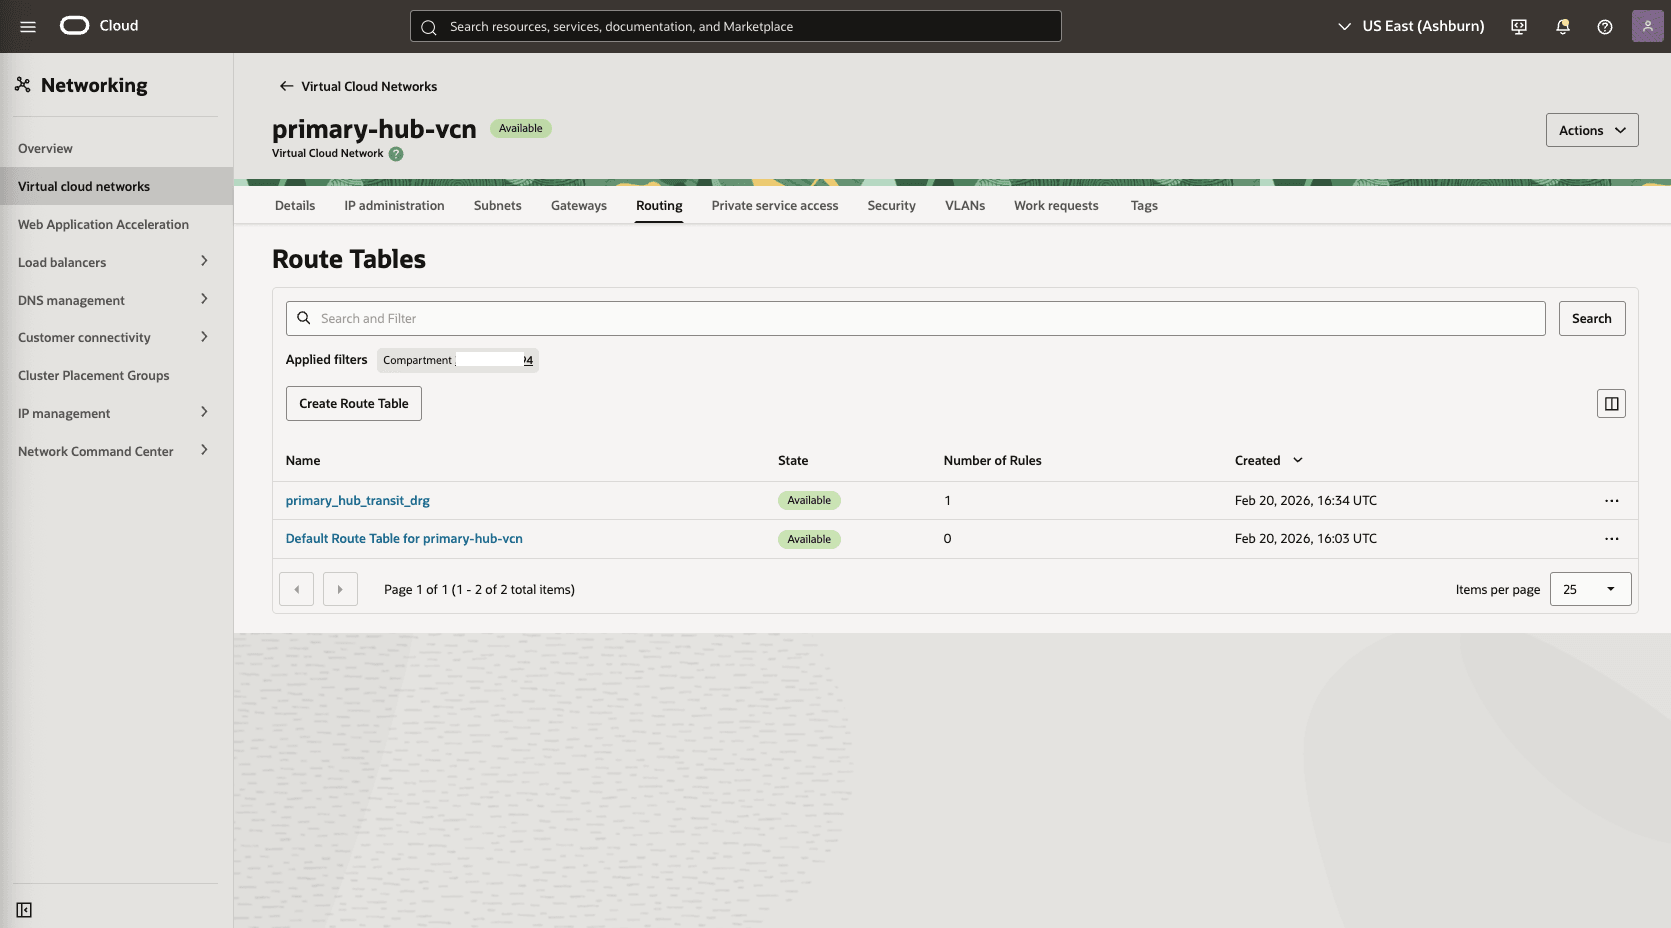The height and width of the screenshot is (928, 1671).
Task: Open actions menu for primary_hub_transit_drg row
Action: tap(1611, 500)
